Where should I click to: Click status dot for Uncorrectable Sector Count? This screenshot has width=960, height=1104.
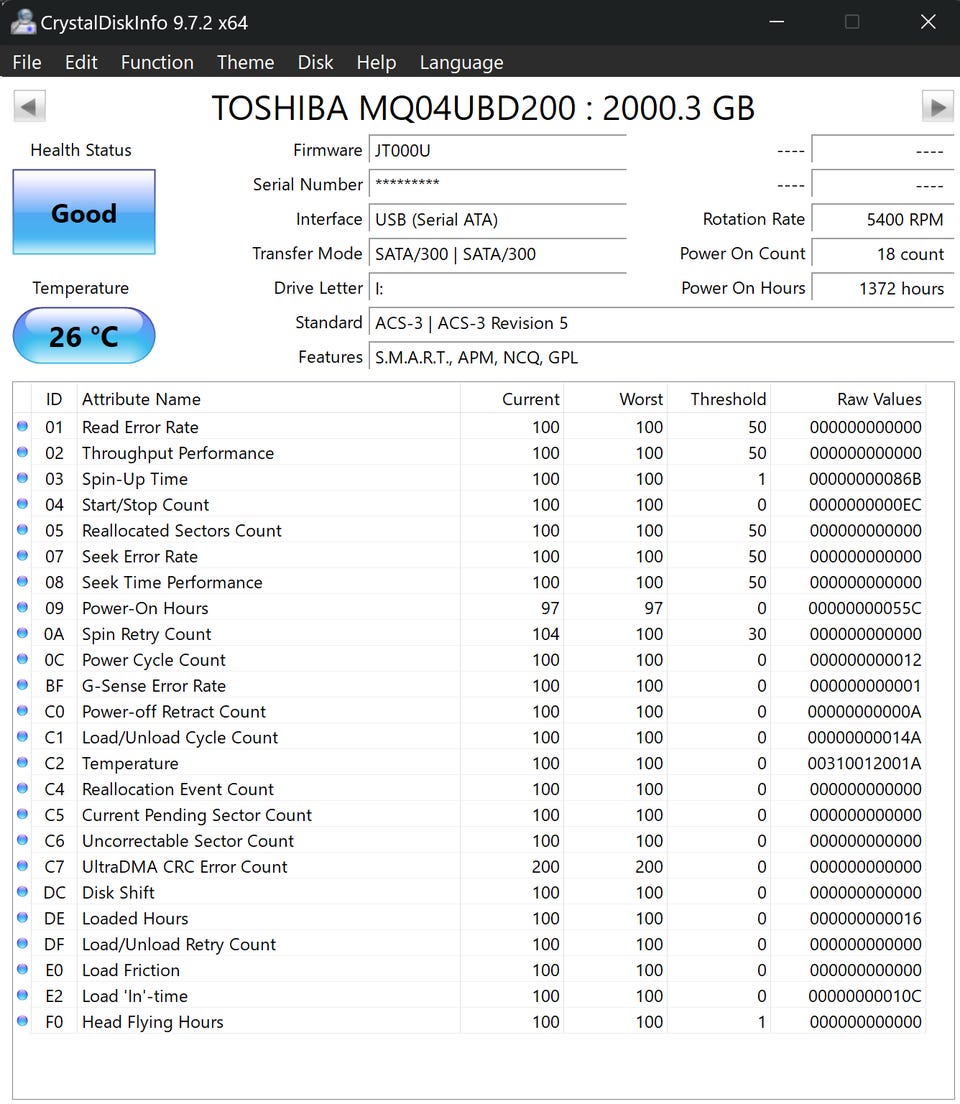[x=23, y=840]
